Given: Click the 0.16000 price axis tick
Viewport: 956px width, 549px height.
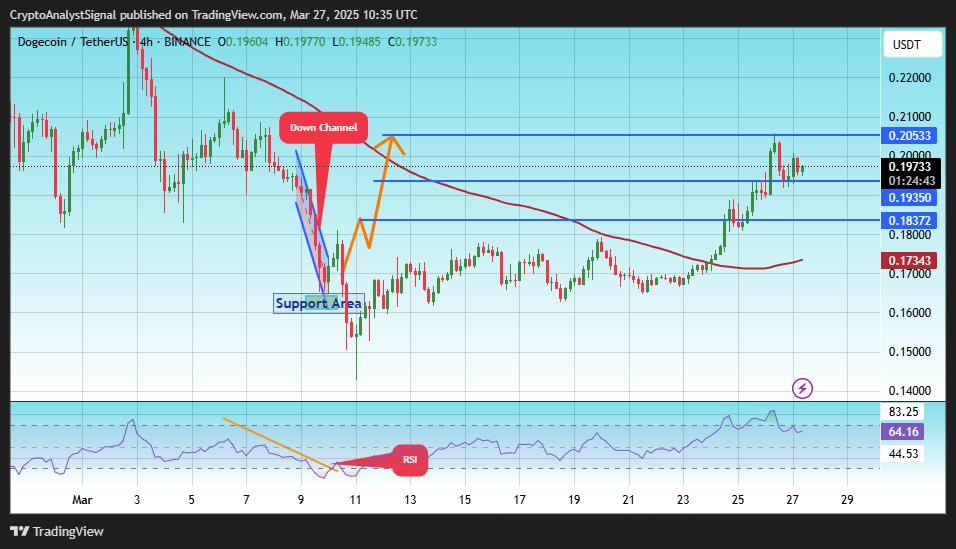Looking at the screenshot, I should [910, 313].
